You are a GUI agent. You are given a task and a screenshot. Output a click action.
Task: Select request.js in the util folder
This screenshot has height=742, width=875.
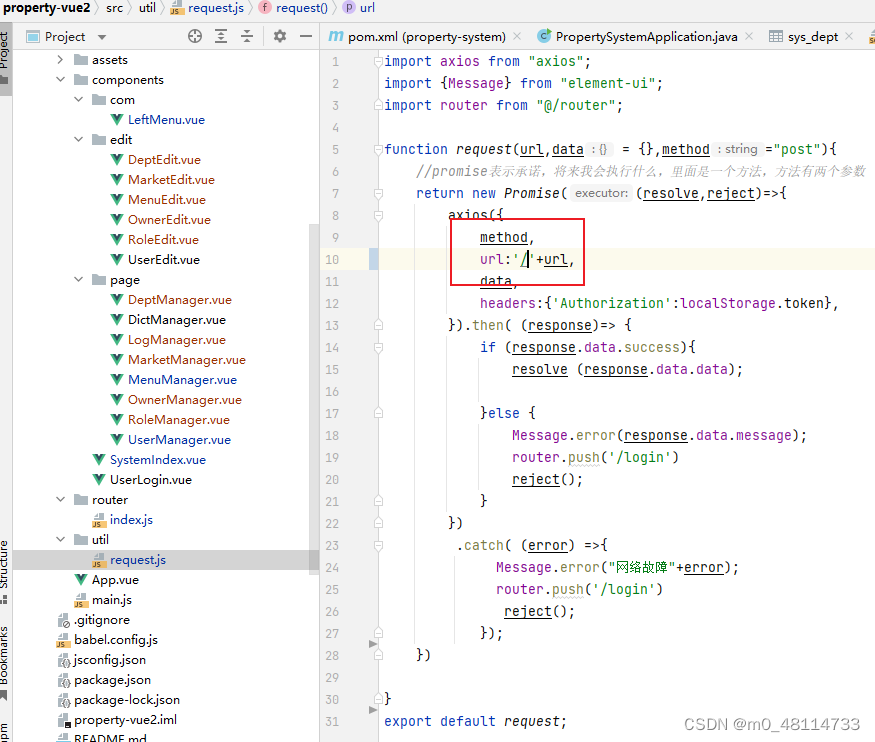tap(137, 560)
